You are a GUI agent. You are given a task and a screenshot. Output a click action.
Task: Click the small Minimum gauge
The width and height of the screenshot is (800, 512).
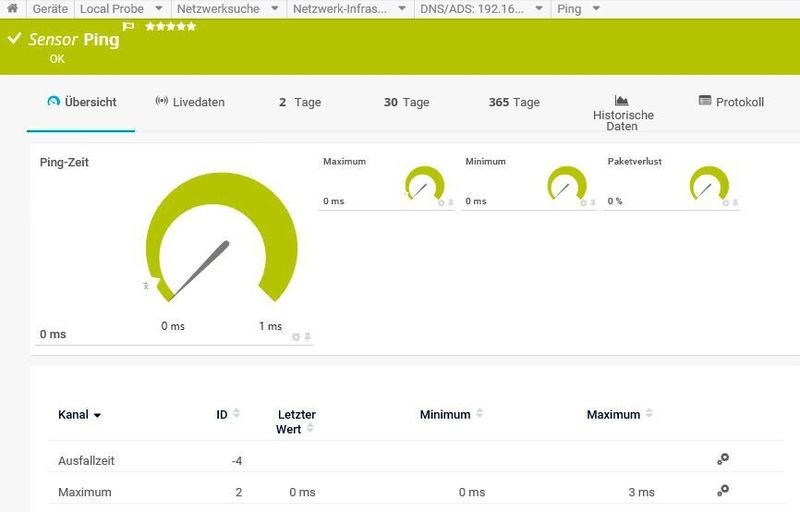(x=567, y=184)
